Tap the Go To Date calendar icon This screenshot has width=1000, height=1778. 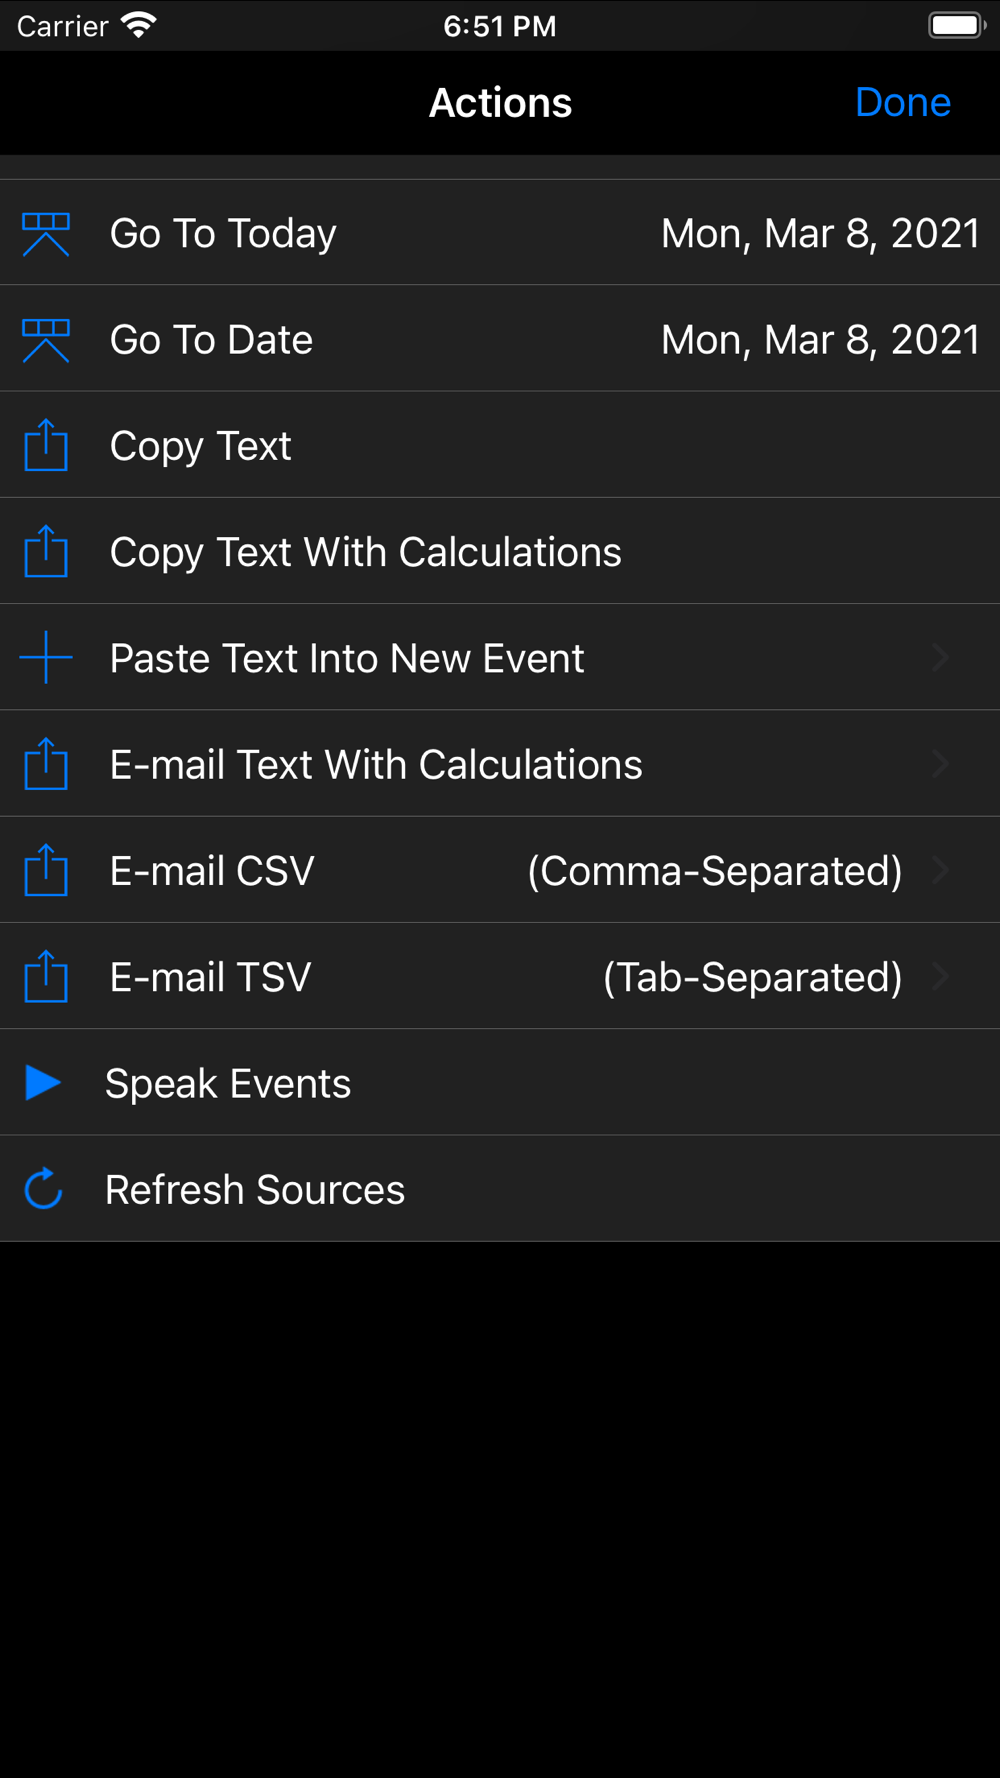coord(46,340)
